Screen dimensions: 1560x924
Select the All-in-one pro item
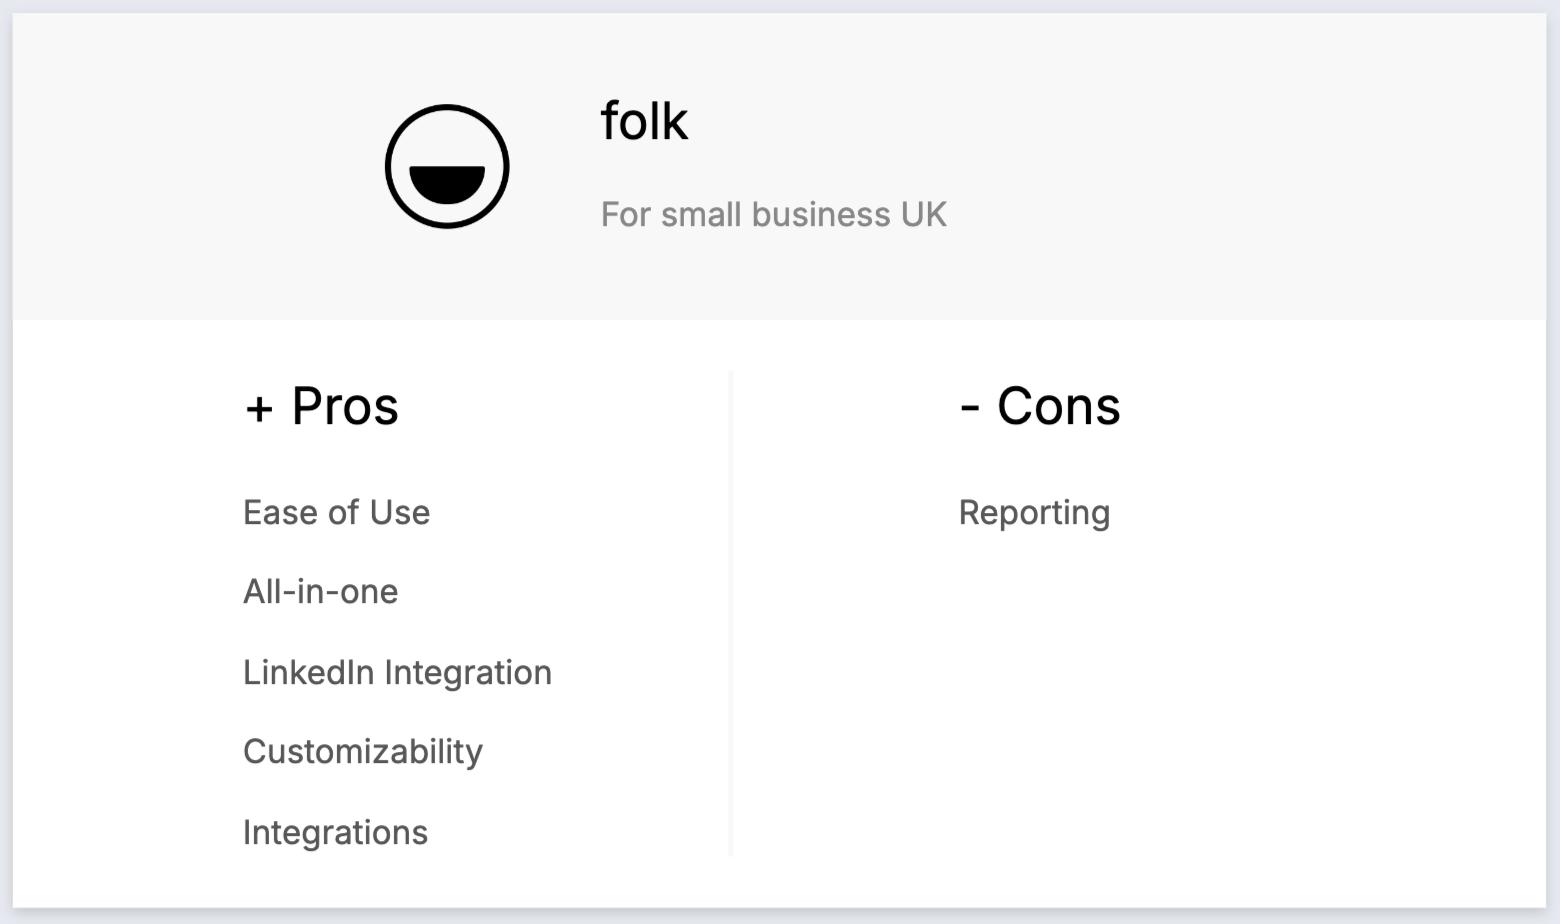coord(320,591)
